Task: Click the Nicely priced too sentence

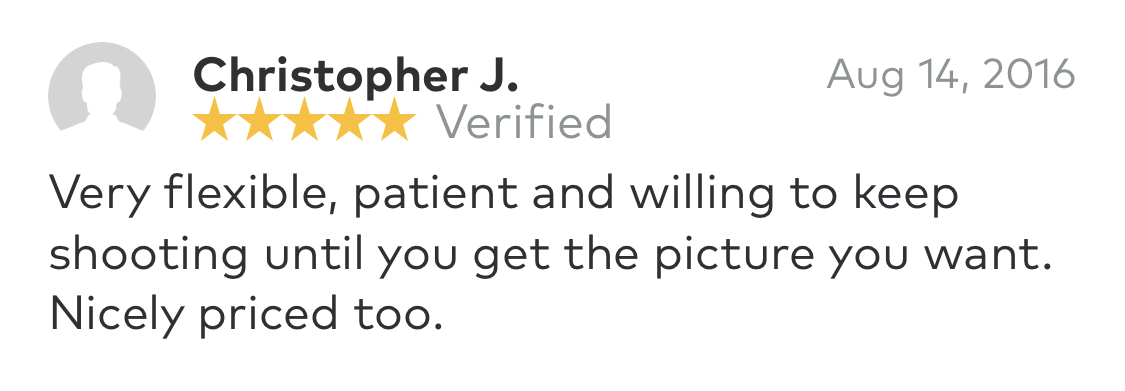Action: point(246,315)
